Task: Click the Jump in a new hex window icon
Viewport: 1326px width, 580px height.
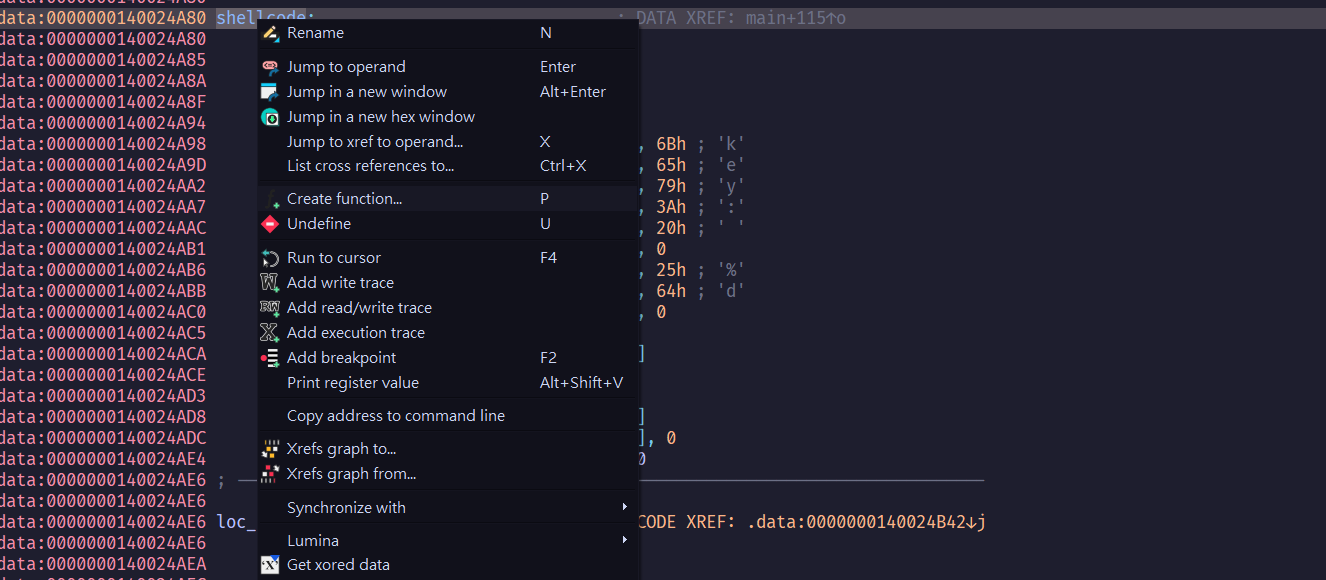Action: [x=270, y=117]
